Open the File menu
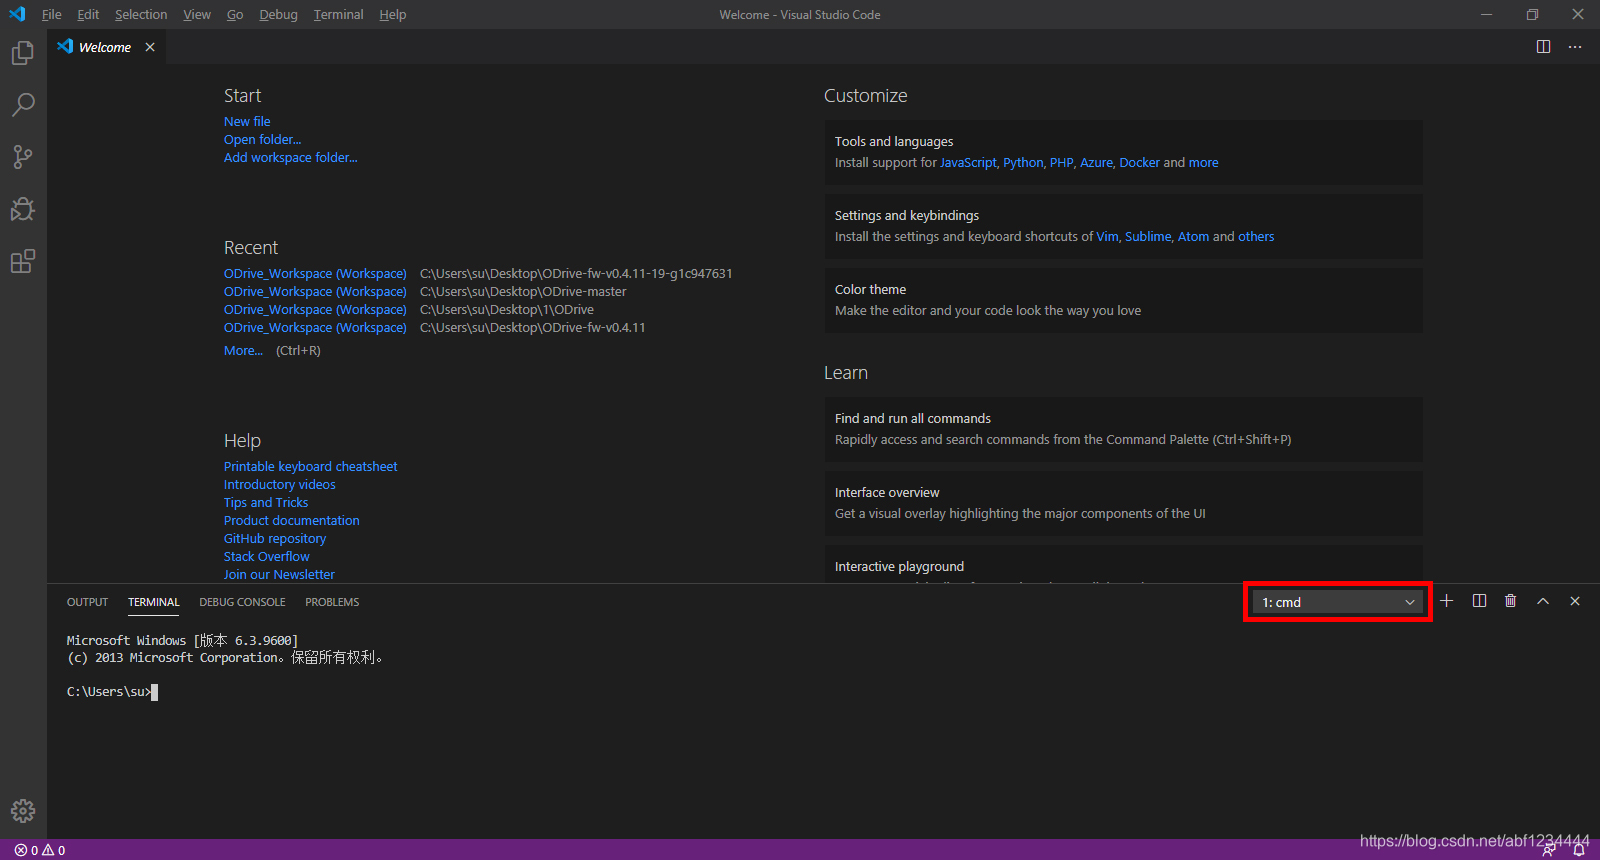Image resolution: width=1600 pixels, height=860 pixels. click(52, 14)
